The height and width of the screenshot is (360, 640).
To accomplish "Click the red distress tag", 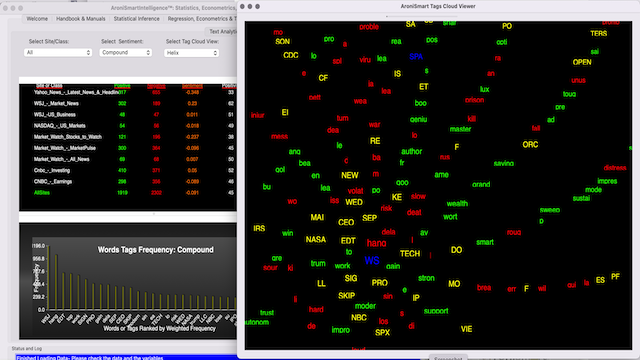I will (615, 168).
